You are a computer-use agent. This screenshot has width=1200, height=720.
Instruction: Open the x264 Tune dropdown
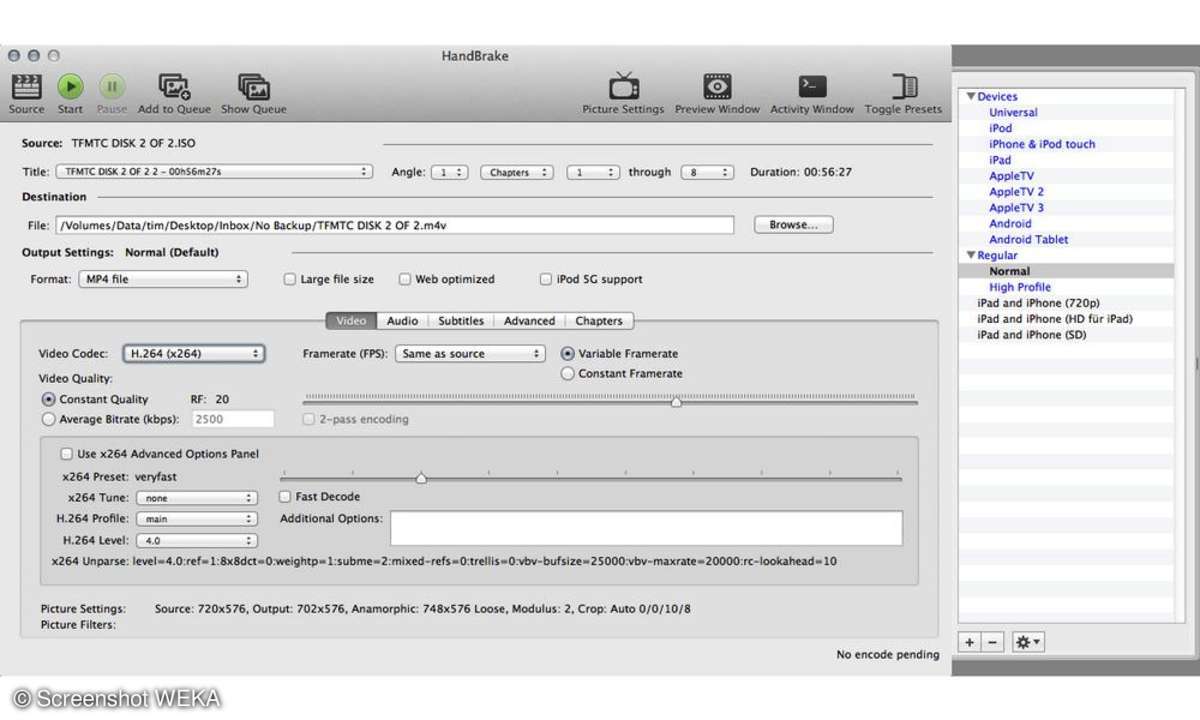click(197, 498)
